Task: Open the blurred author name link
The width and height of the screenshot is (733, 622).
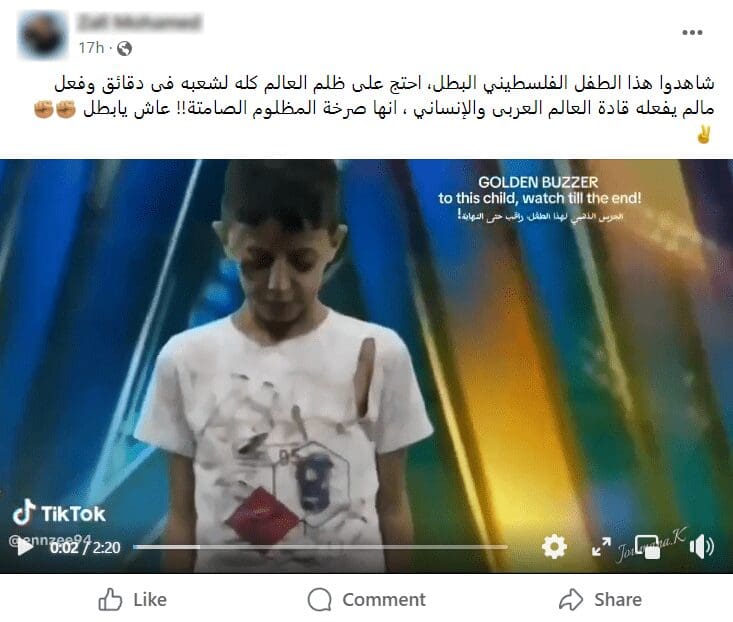Action: 139,21
